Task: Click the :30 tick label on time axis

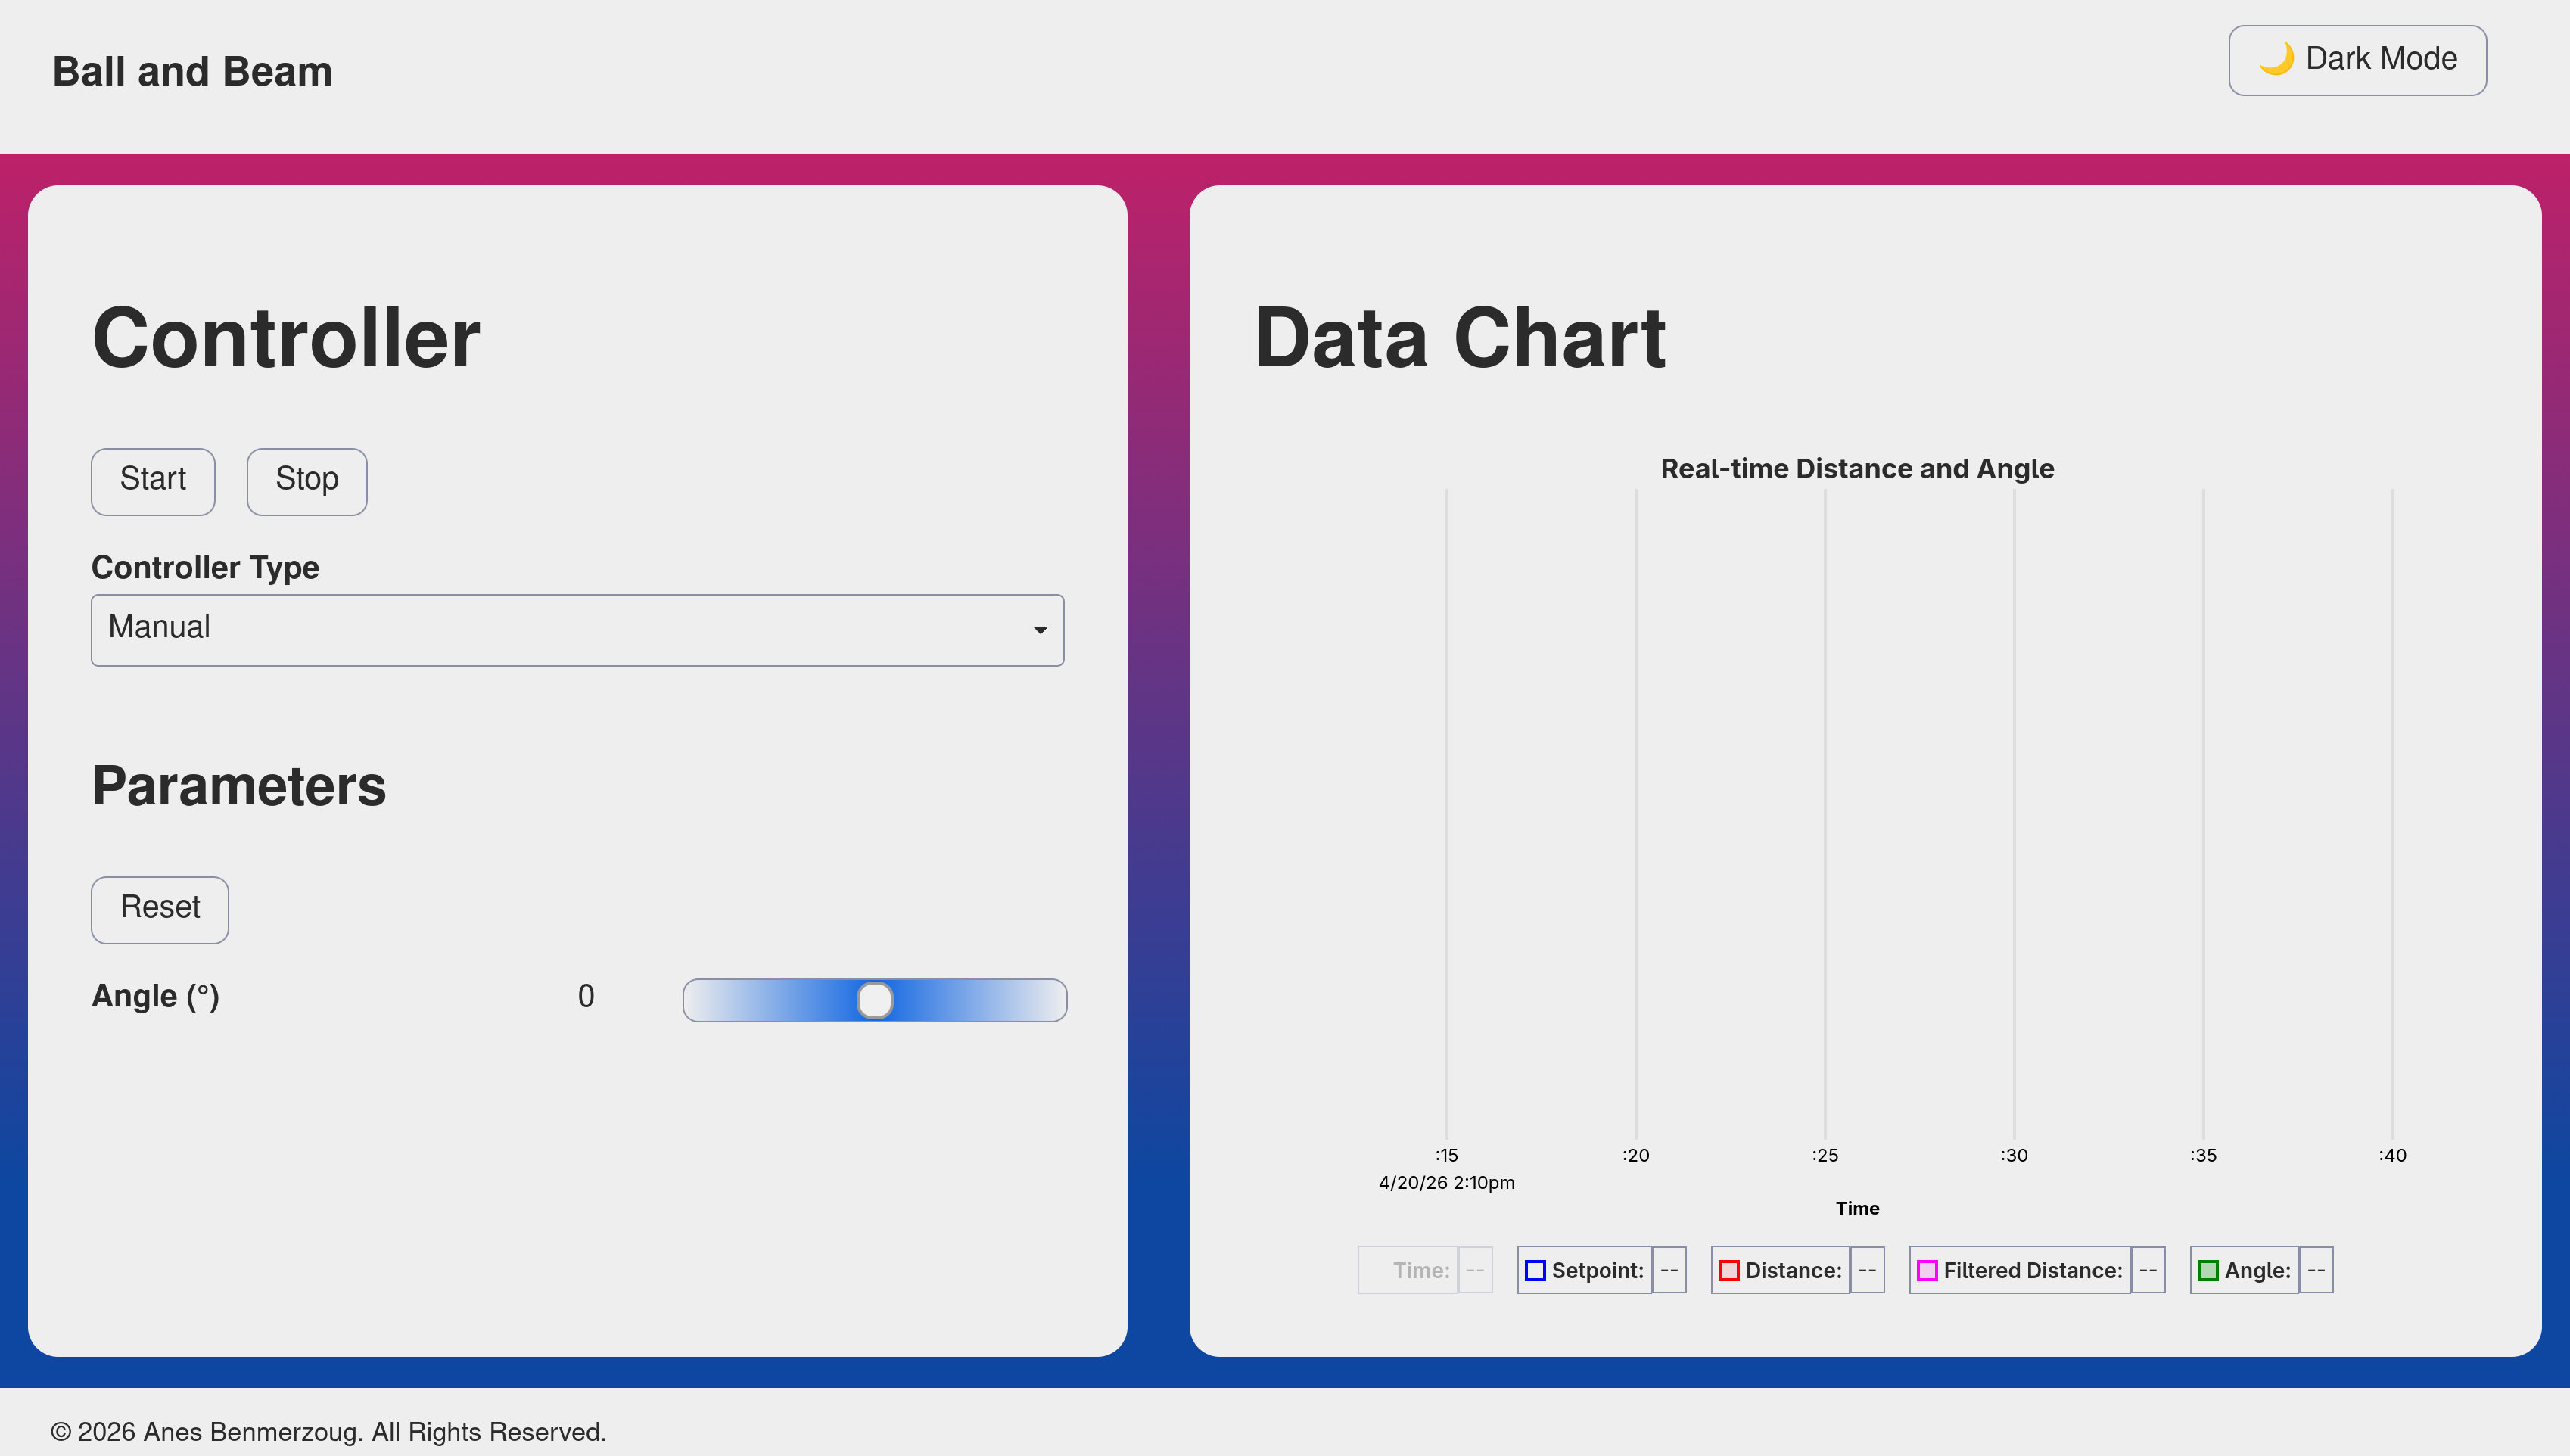Action: [x=2014, y=1156]
